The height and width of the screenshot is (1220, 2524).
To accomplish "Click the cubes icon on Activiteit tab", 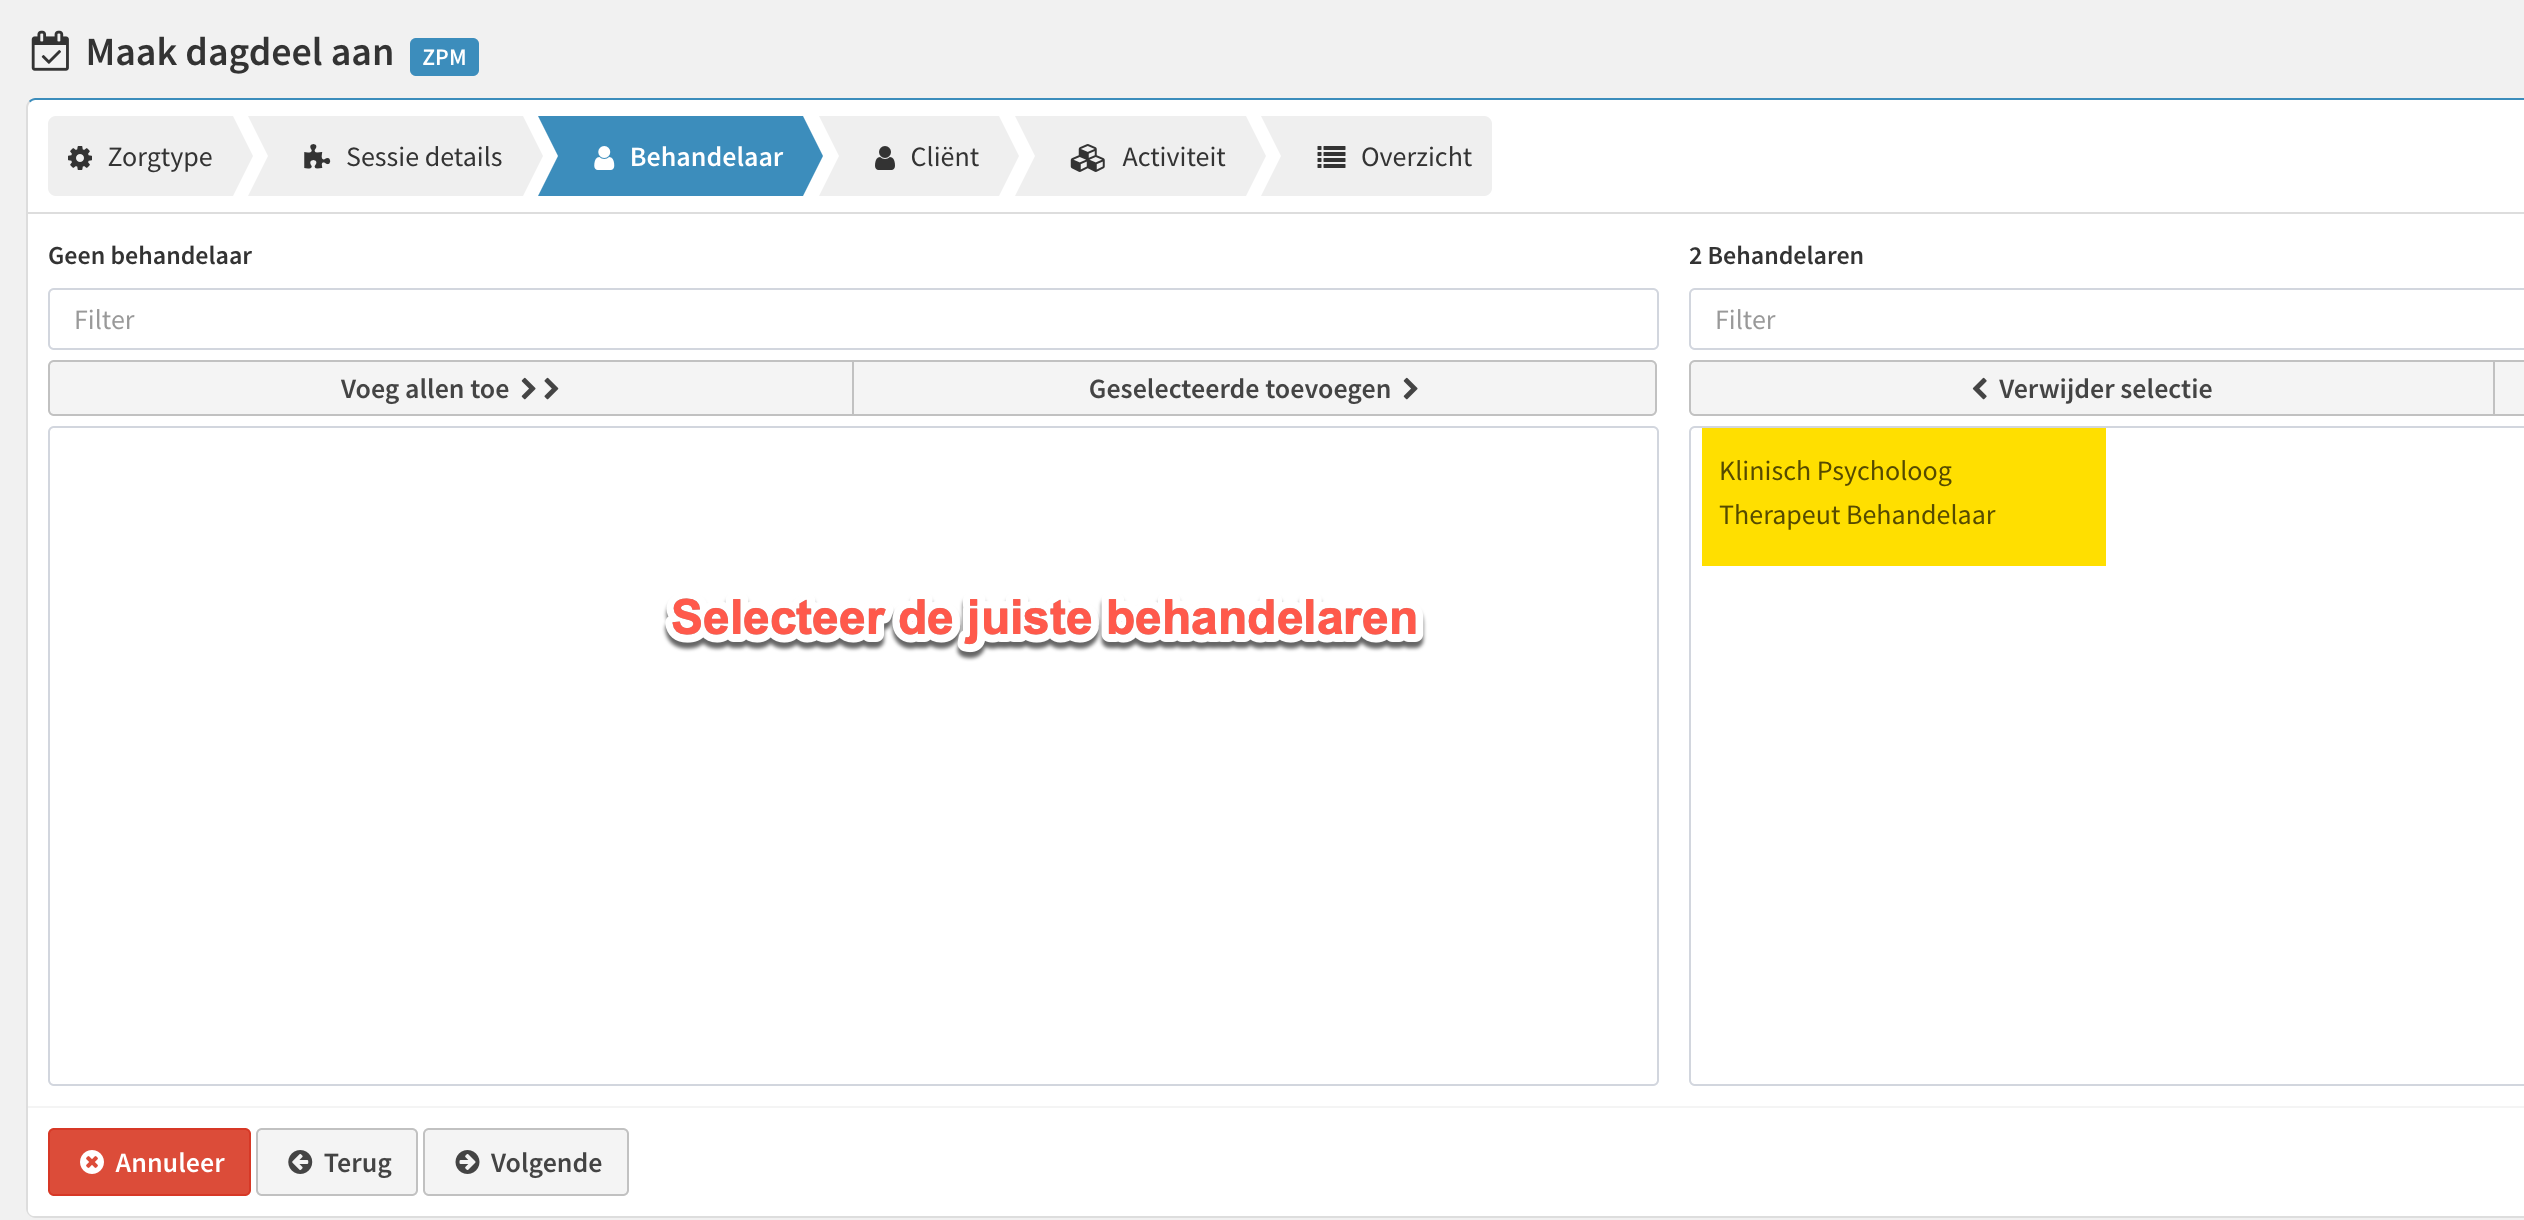I will tap(1088, 158).
